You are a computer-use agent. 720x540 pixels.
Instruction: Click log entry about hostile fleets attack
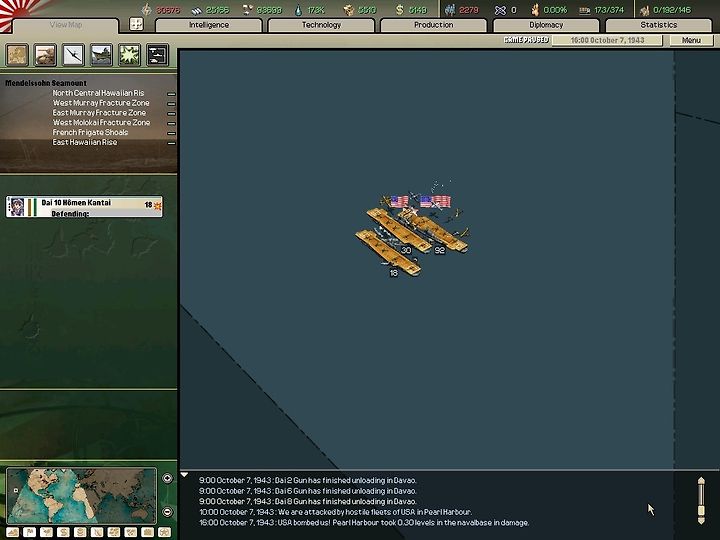335,512
